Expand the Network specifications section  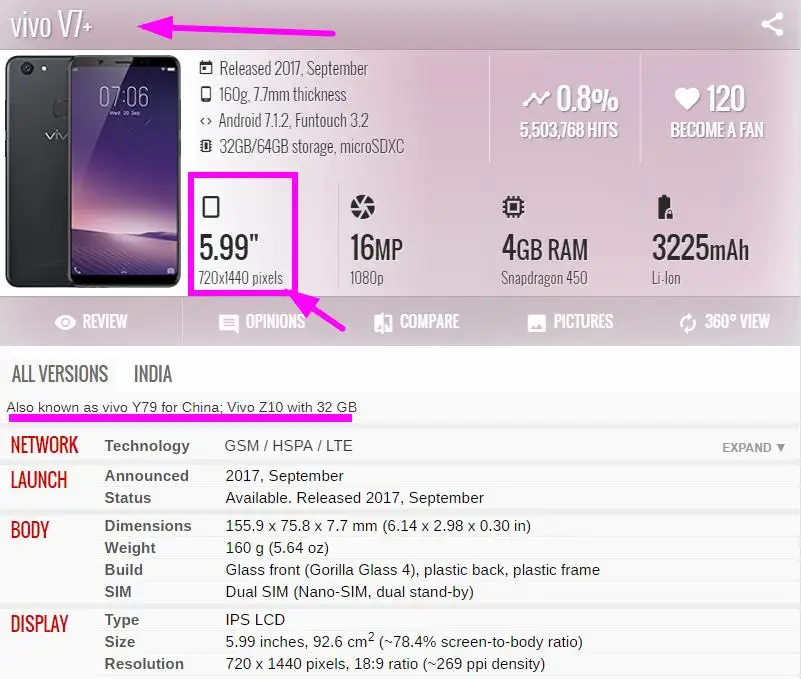[753, 448]
